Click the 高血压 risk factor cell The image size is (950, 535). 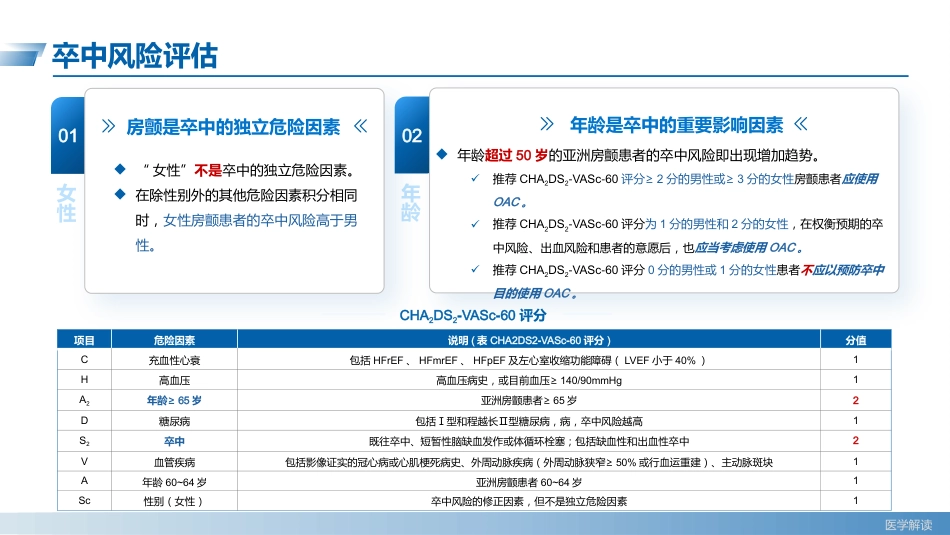point(174,380)
